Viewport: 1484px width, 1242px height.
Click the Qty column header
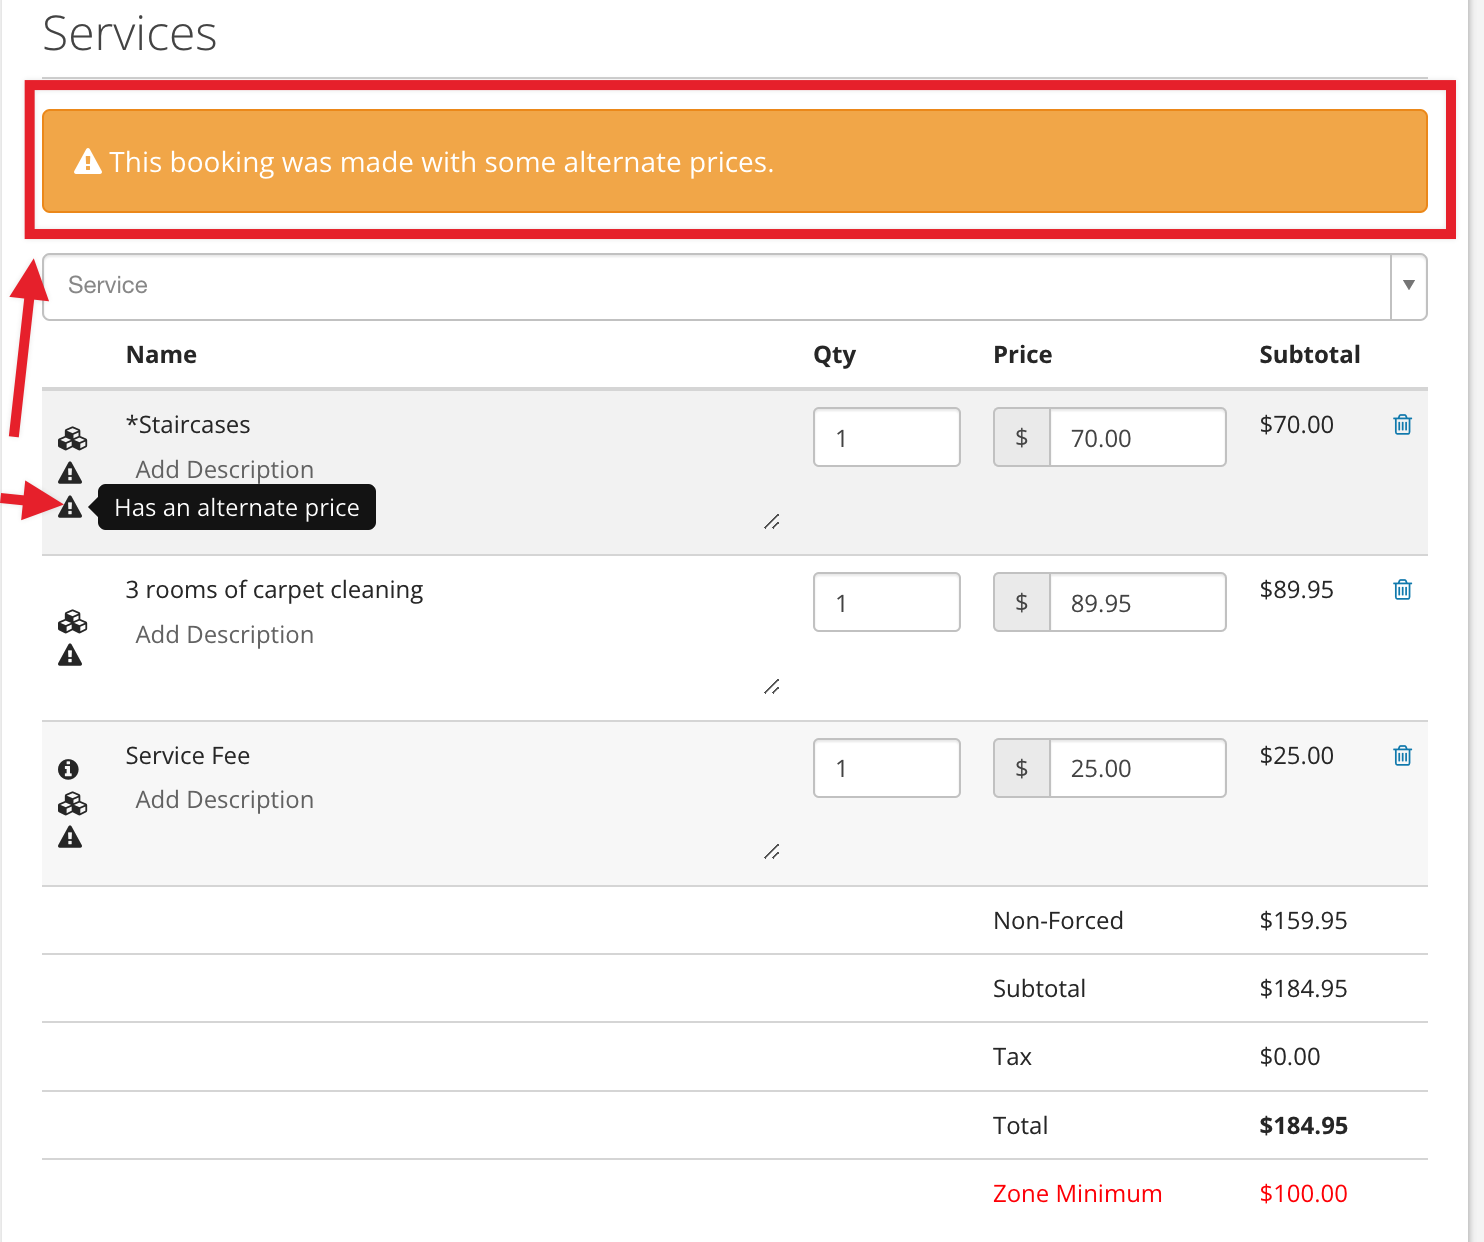[x=835, y=355]
